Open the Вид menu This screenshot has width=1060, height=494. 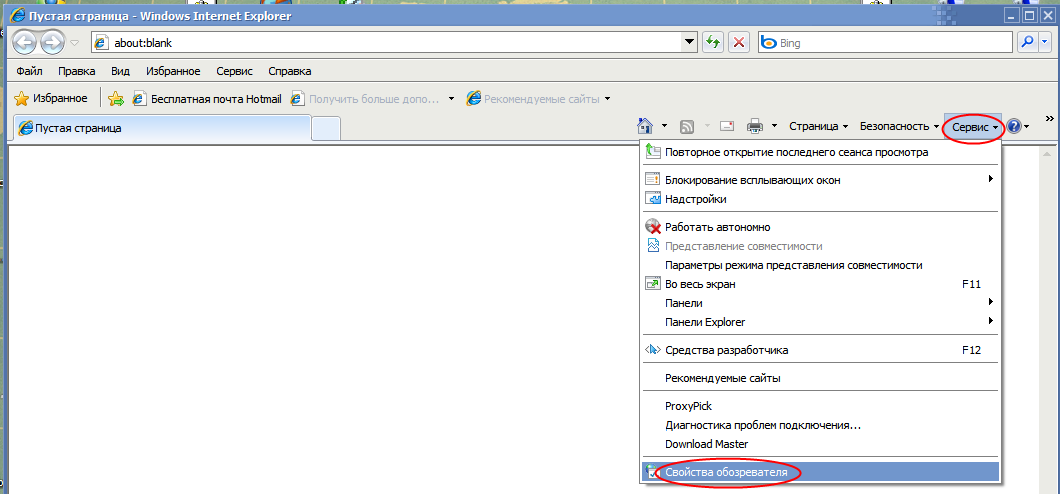tap(120, 71)
